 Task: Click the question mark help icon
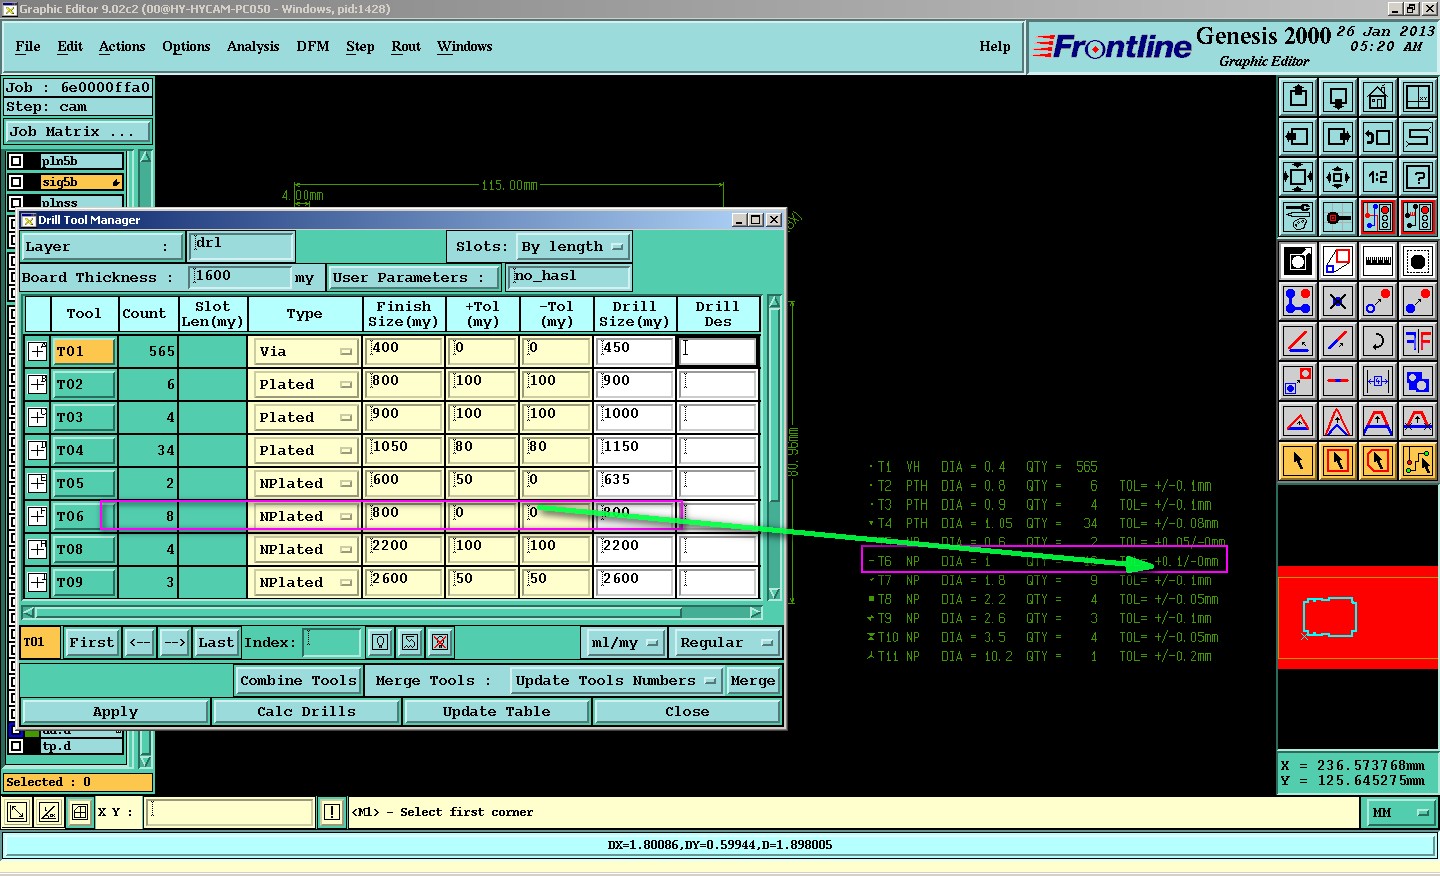coord(1417,178)
